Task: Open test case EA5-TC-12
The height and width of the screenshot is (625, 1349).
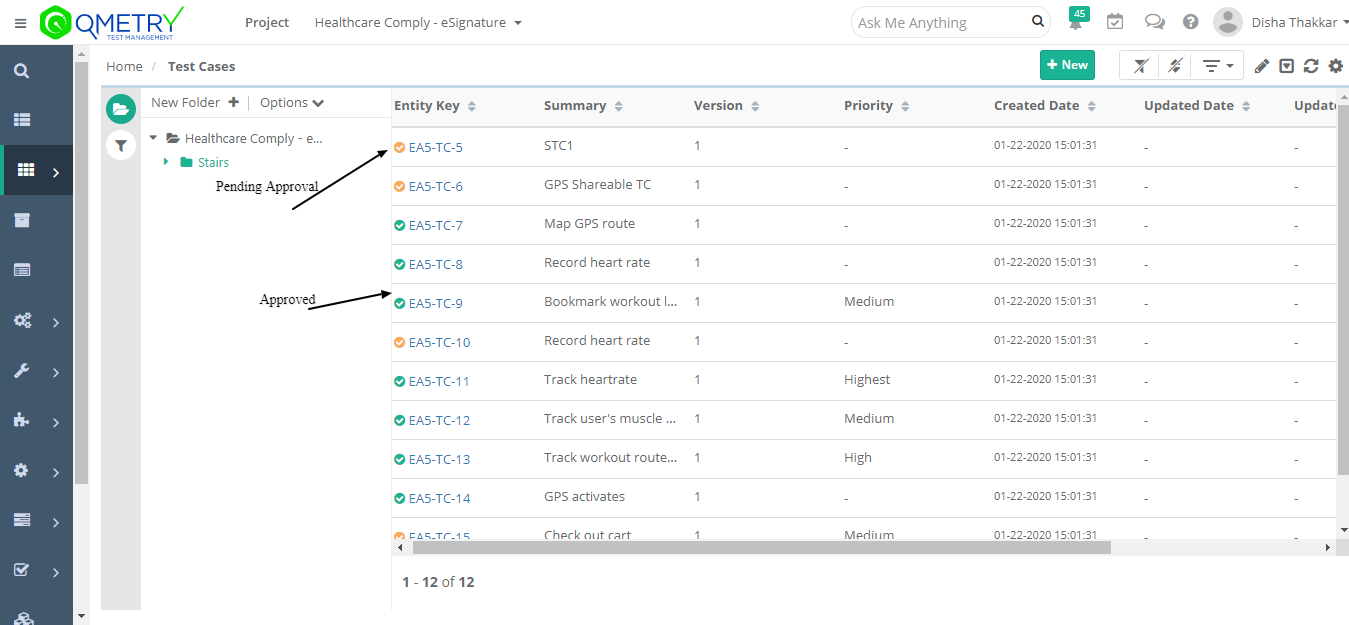Action: click(x=439, y=420)
